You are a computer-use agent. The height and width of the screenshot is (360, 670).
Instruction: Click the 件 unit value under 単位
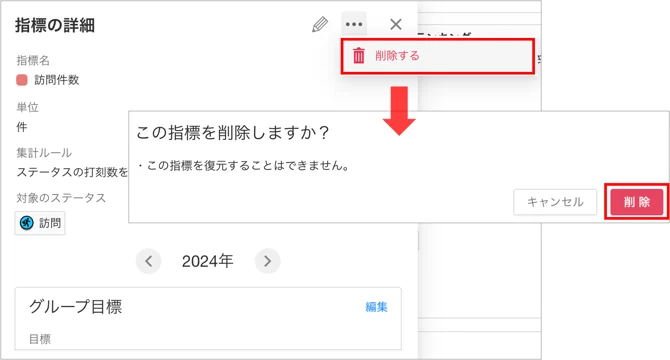point(22,127)
